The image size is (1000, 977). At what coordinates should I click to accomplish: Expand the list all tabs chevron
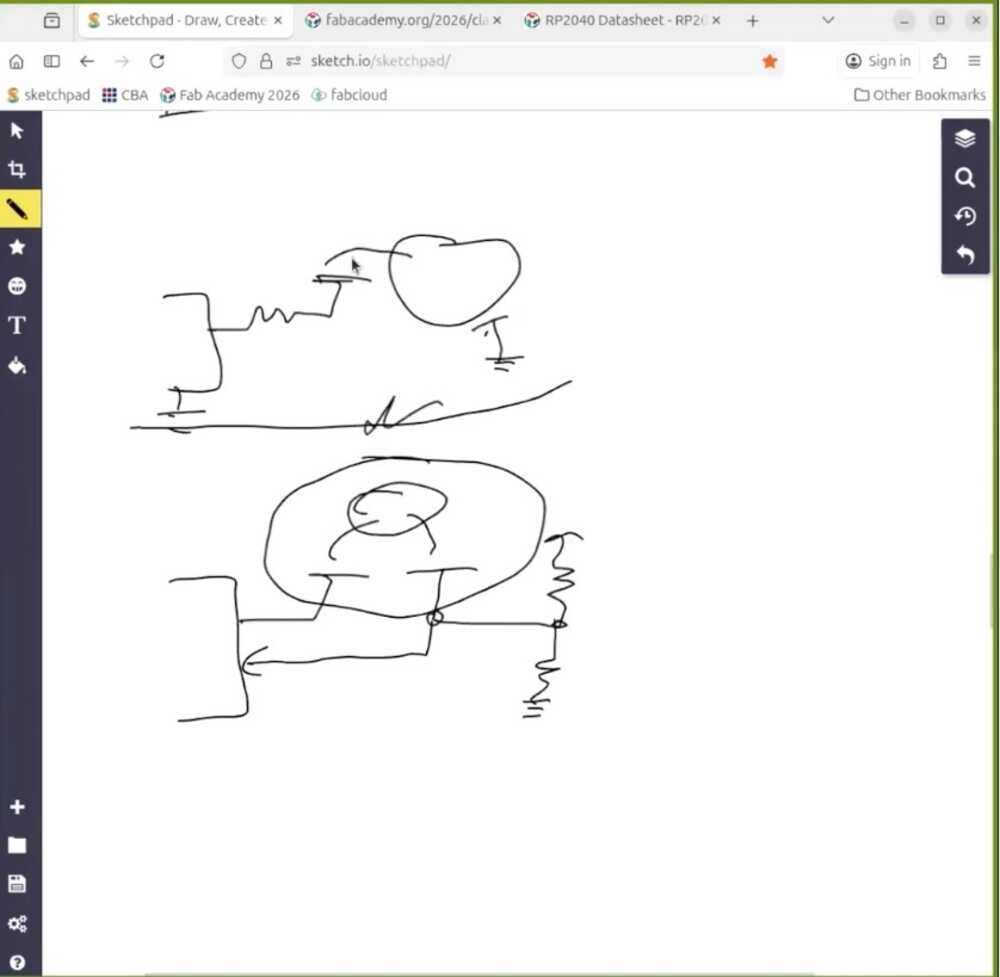828,20
